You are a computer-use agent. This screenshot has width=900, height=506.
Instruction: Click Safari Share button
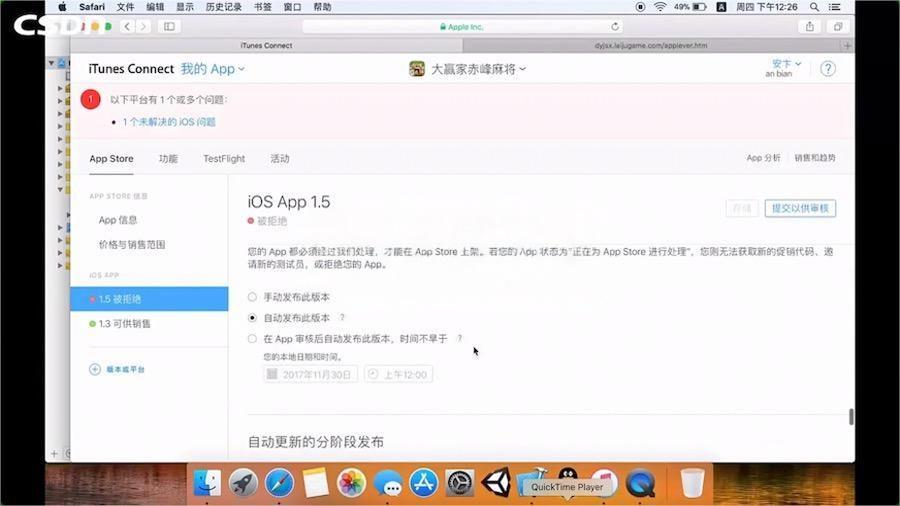point(809,26)
